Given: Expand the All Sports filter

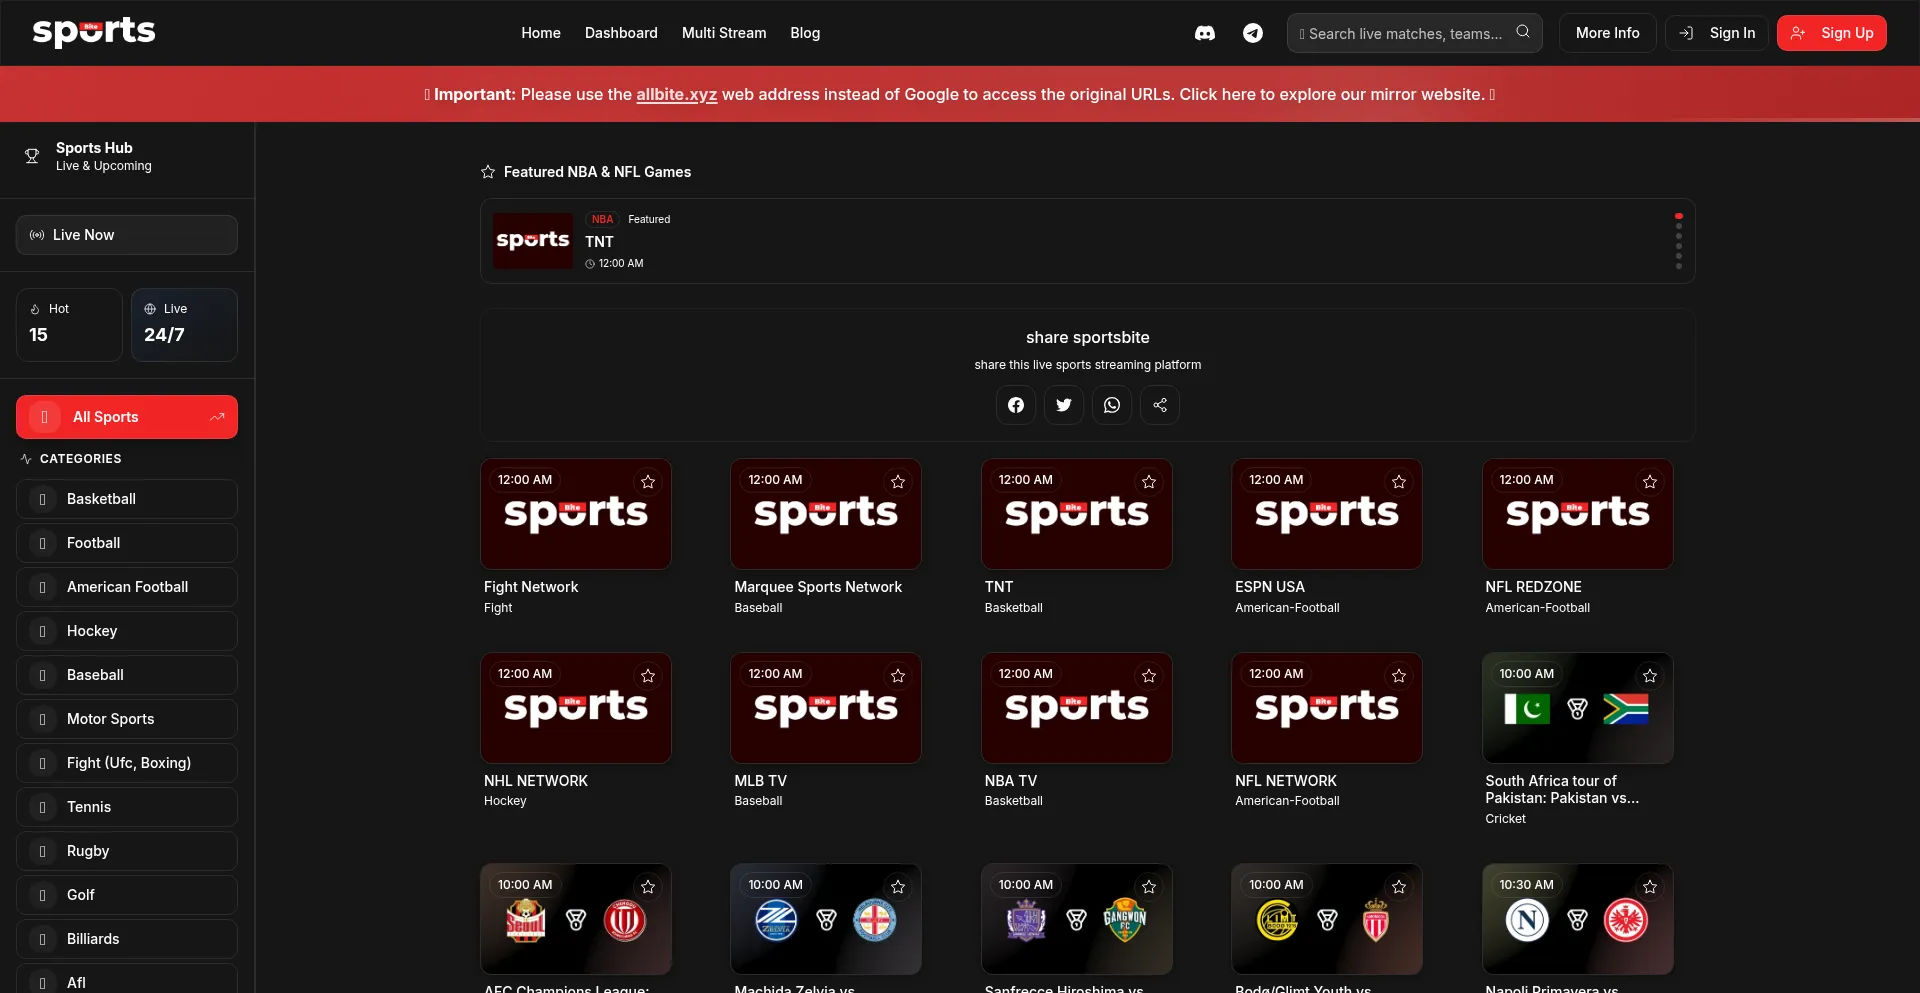Looking at the screenshot, I should tap(217, 417).
